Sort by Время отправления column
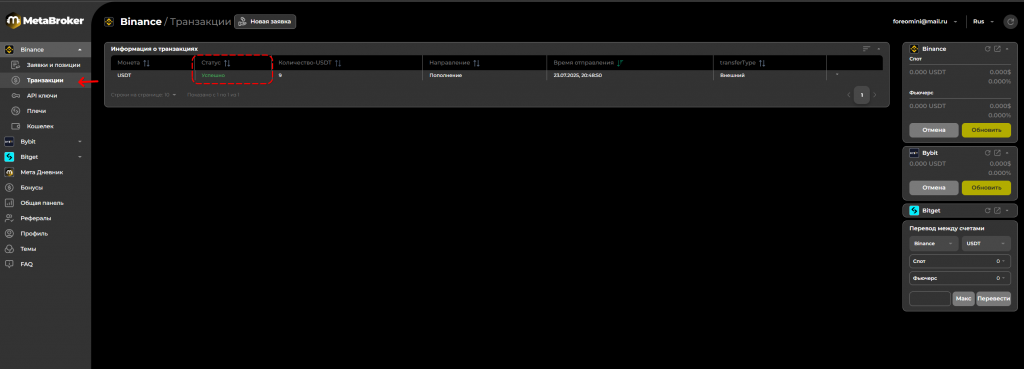1024x369 pixels. coord(620,63)
